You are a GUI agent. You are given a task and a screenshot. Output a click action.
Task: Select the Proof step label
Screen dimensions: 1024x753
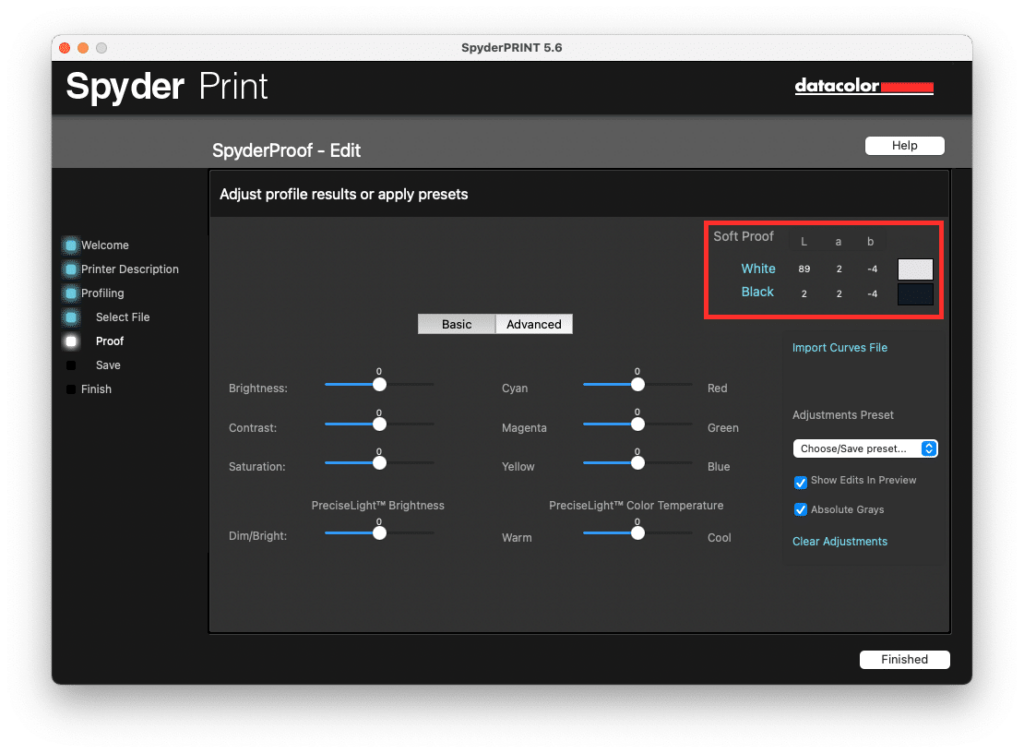110,341
